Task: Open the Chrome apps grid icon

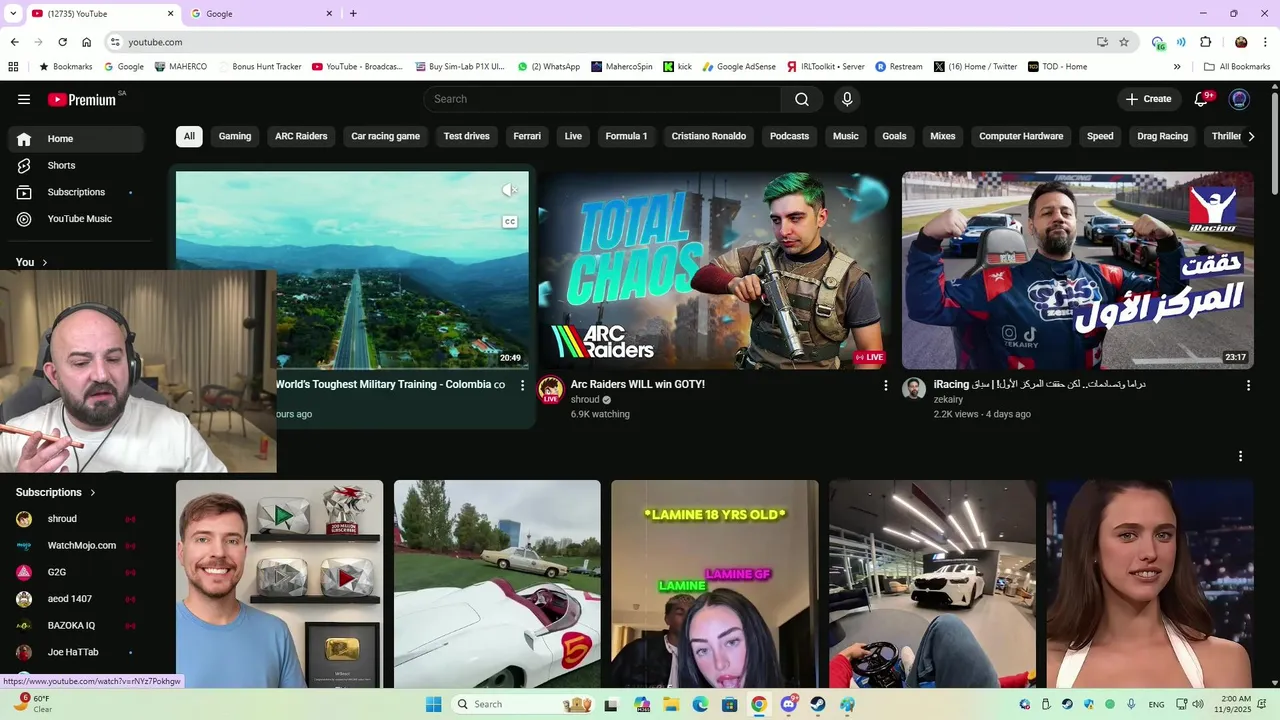Action: tap(13, 67)
